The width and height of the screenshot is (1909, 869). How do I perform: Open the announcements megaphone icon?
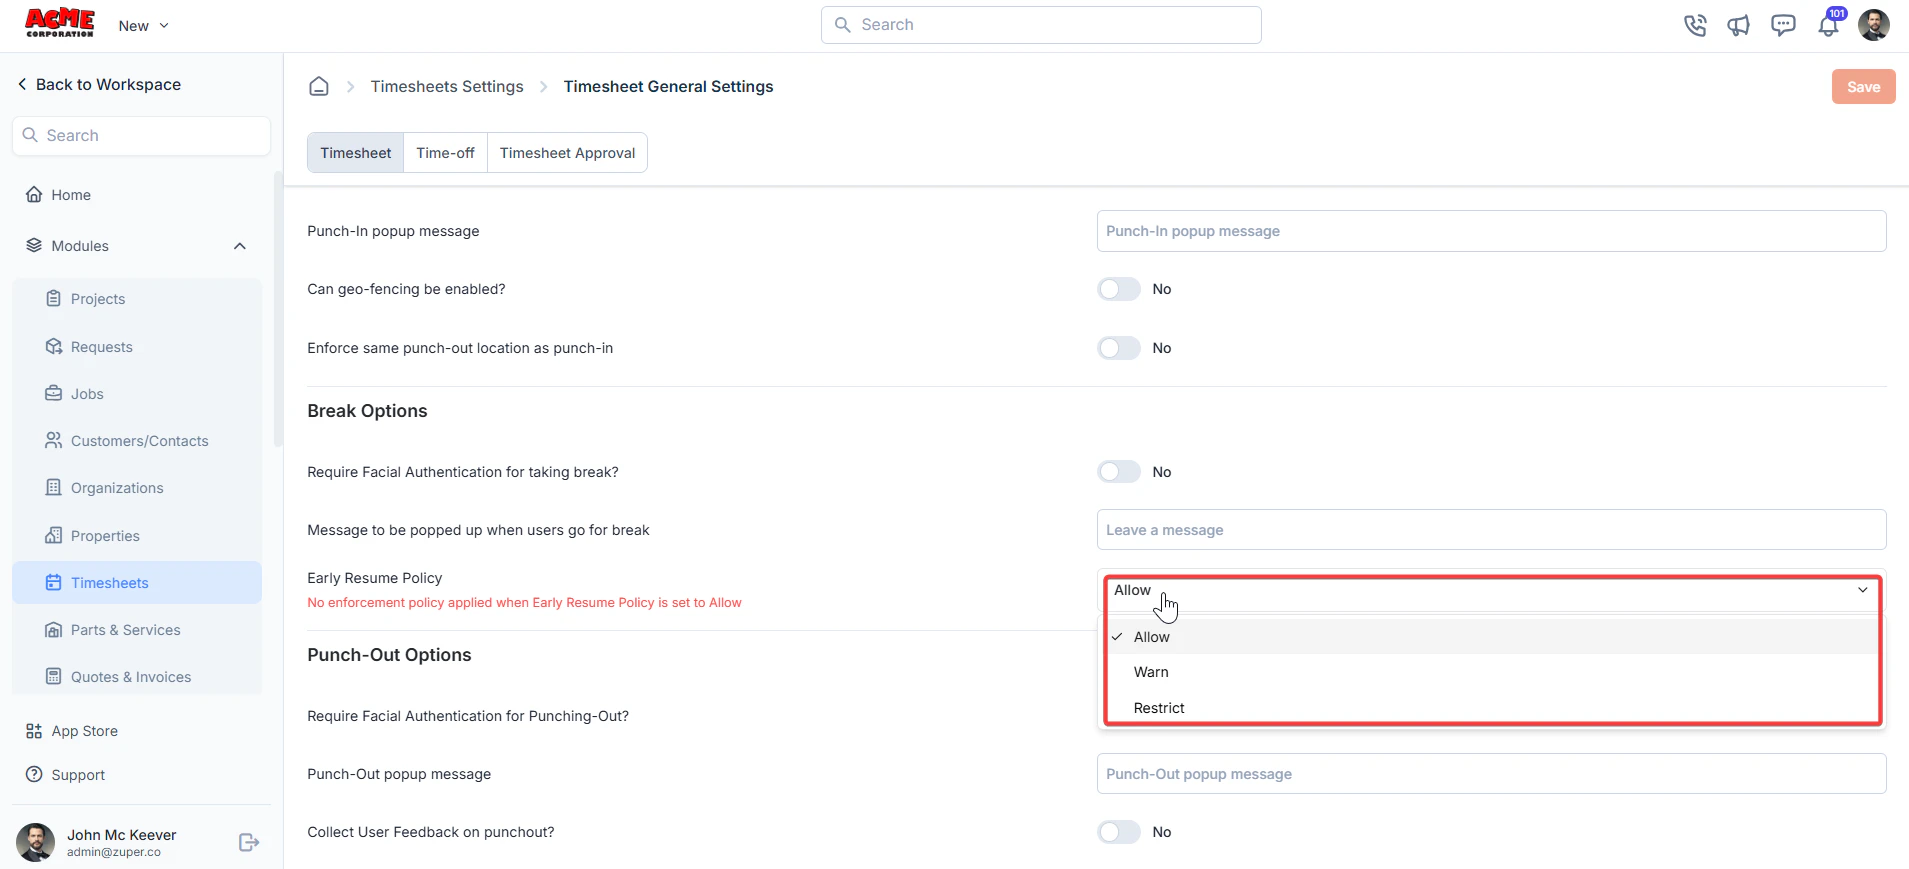tap(1739, 25)
